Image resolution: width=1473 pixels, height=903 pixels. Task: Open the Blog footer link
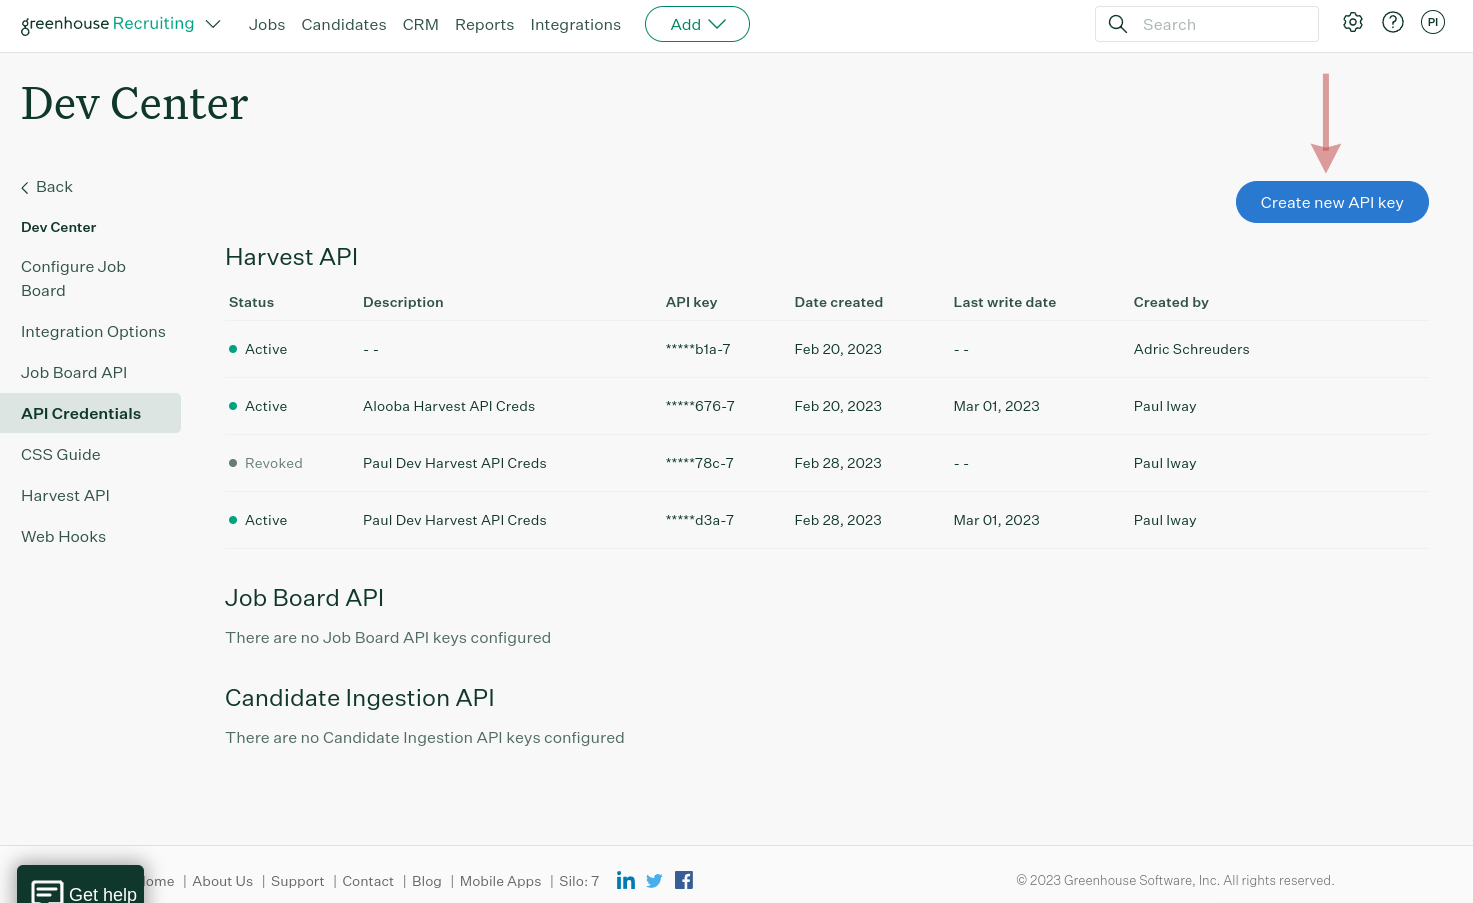click(427, 881)
